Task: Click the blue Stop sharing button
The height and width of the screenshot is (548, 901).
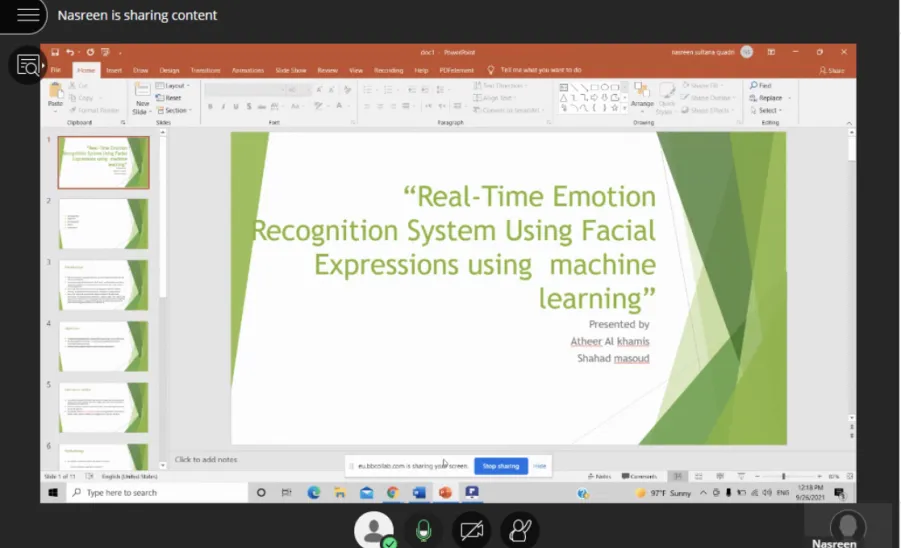Action: pos(500,466)
